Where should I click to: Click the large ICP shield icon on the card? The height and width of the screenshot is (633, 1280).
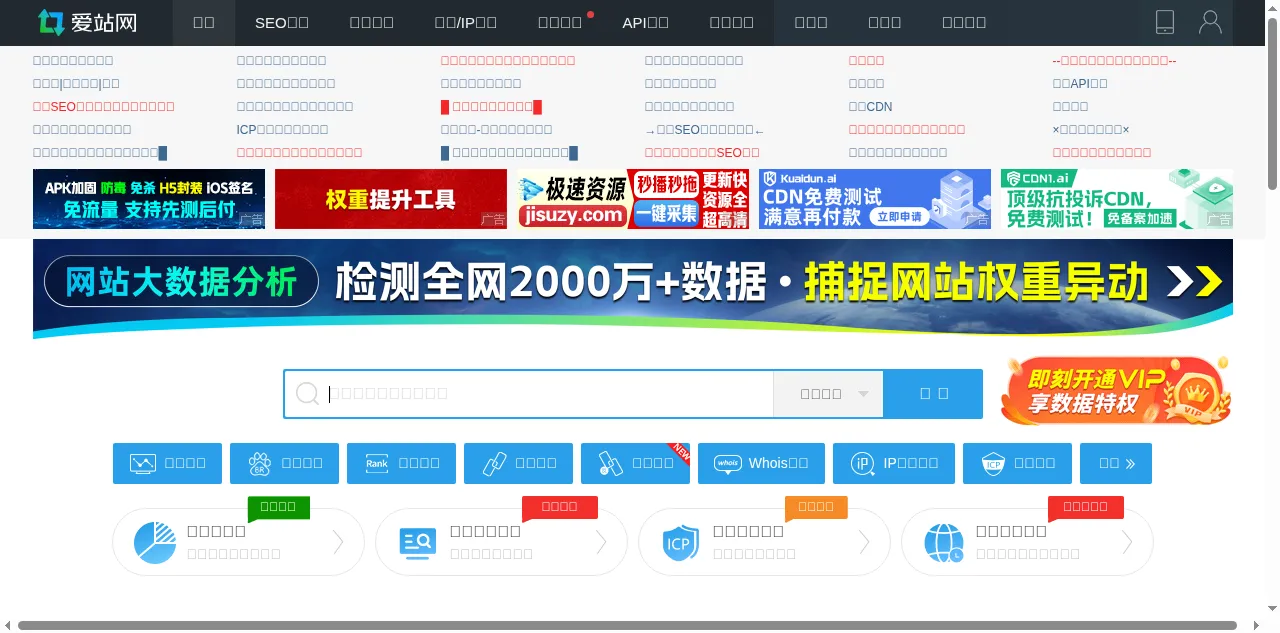pos(680,543)
